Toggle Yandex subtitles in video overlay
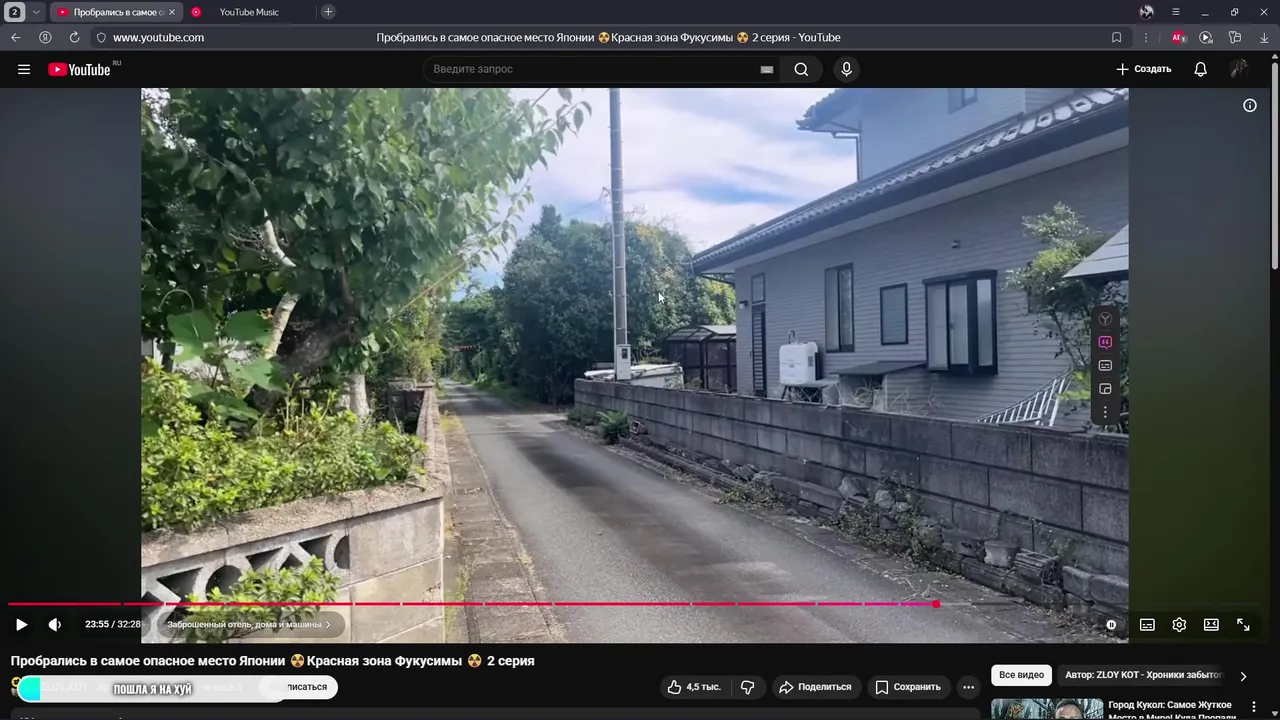Viewport: 1280px width, 720px height. (x=1105, y=366)
